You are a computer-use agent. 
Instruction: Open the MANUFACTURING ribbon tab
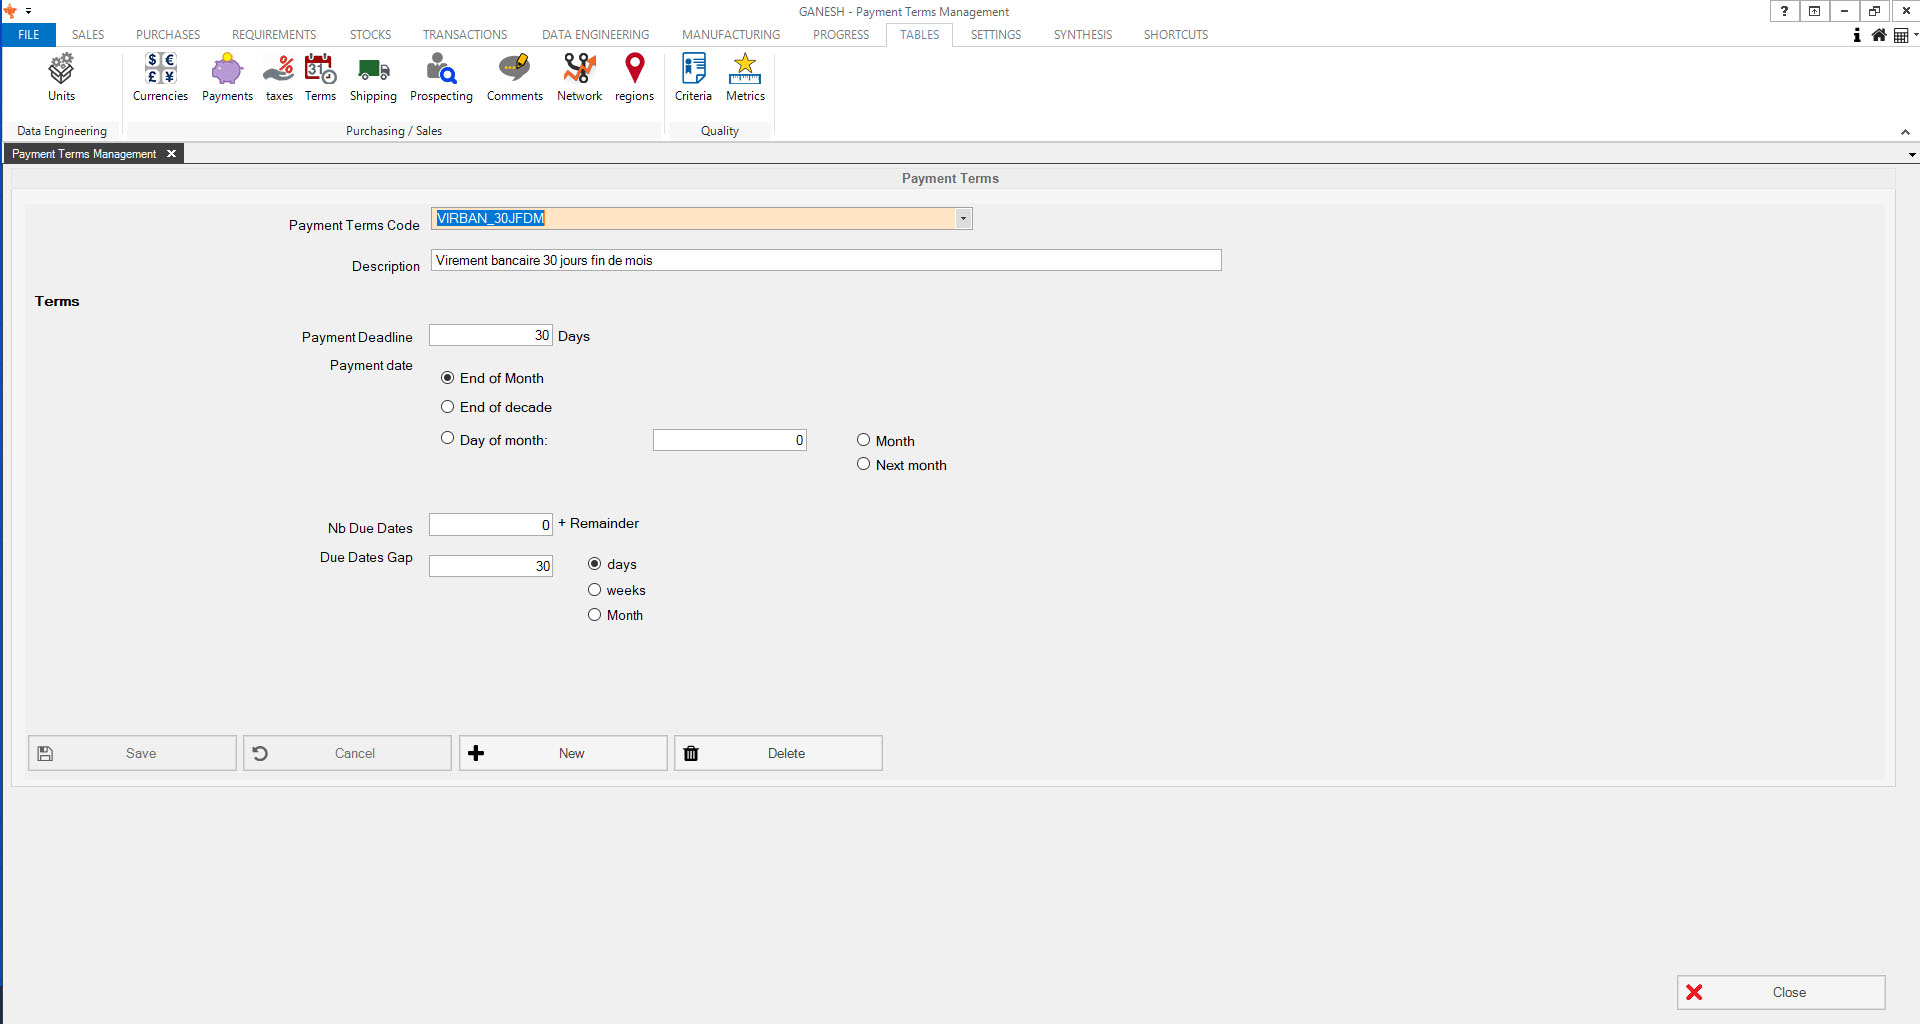pos(730,35)
